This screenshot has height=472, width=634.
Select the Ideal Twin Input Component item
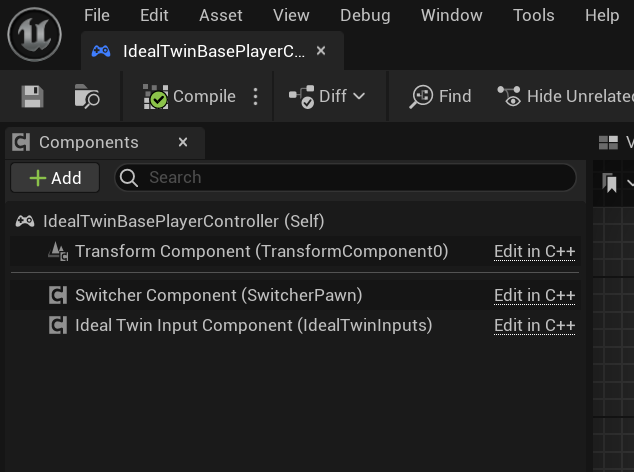(x=253, y=325)
